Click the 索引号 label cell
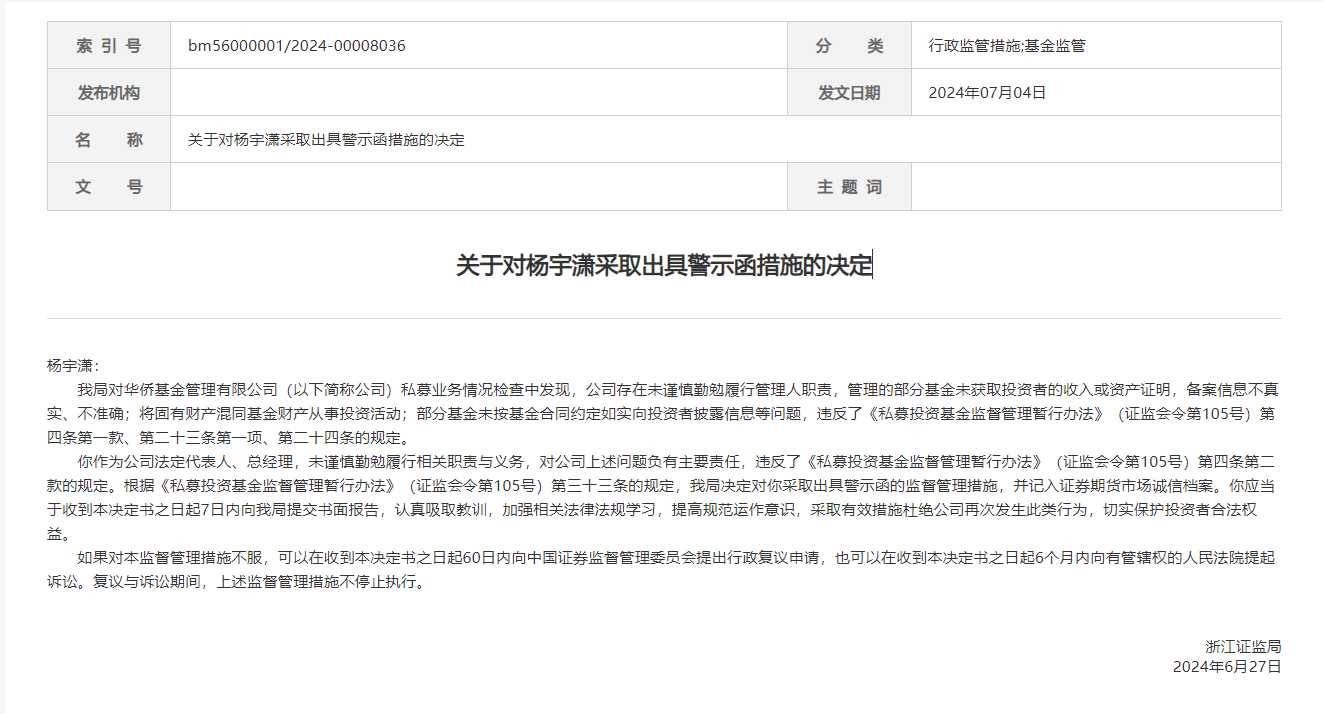The width and height of the screenshot is (1323, 714). [109, 46]
